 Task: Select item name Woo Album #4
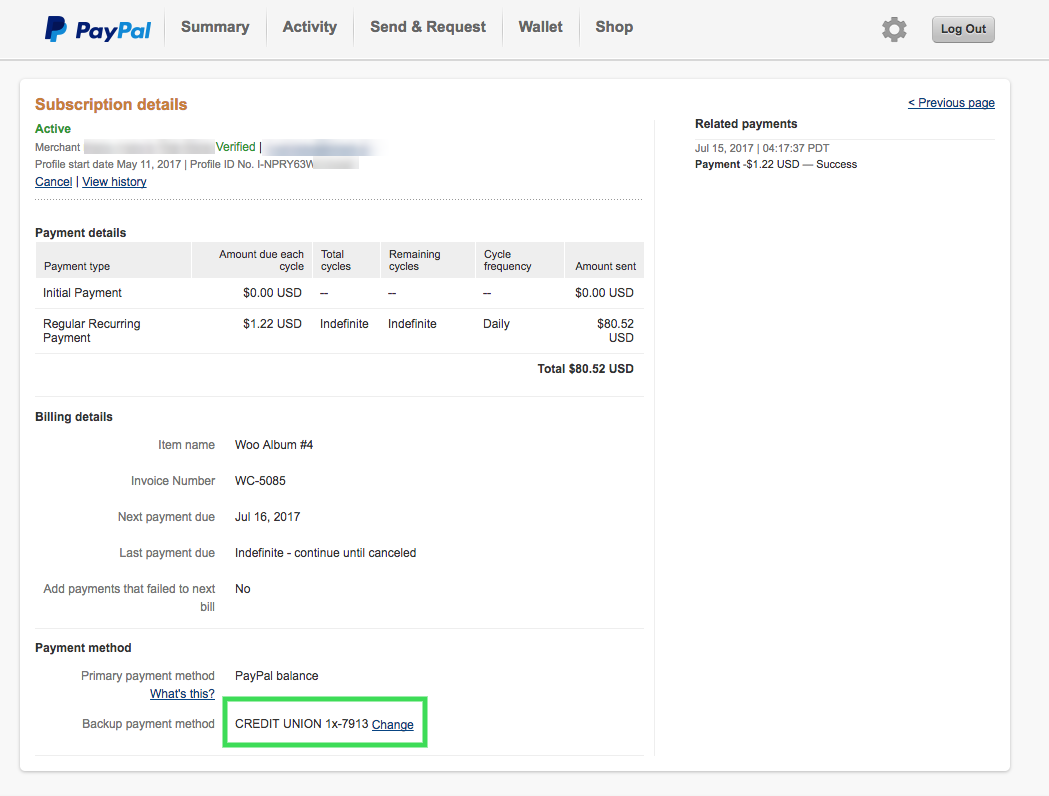(274, 445)
